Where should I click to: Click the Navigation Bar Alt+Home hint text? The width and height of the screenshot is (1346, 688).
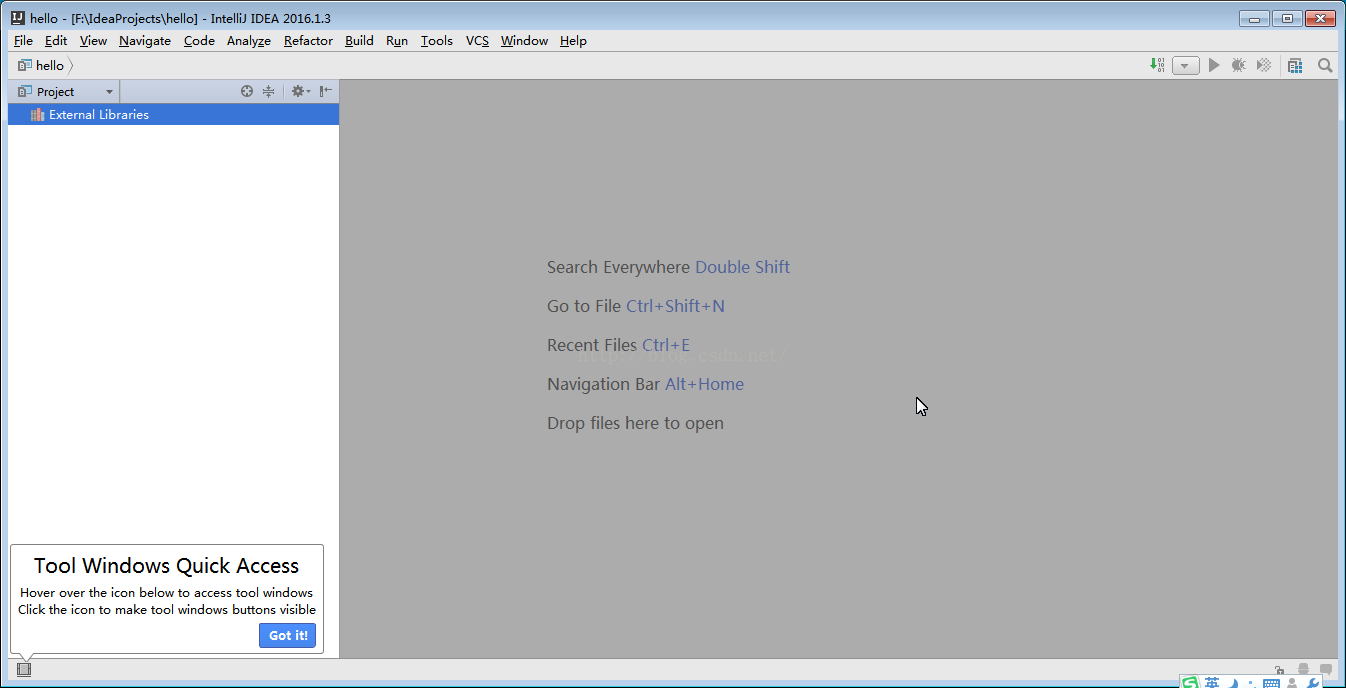coord(645,384)
